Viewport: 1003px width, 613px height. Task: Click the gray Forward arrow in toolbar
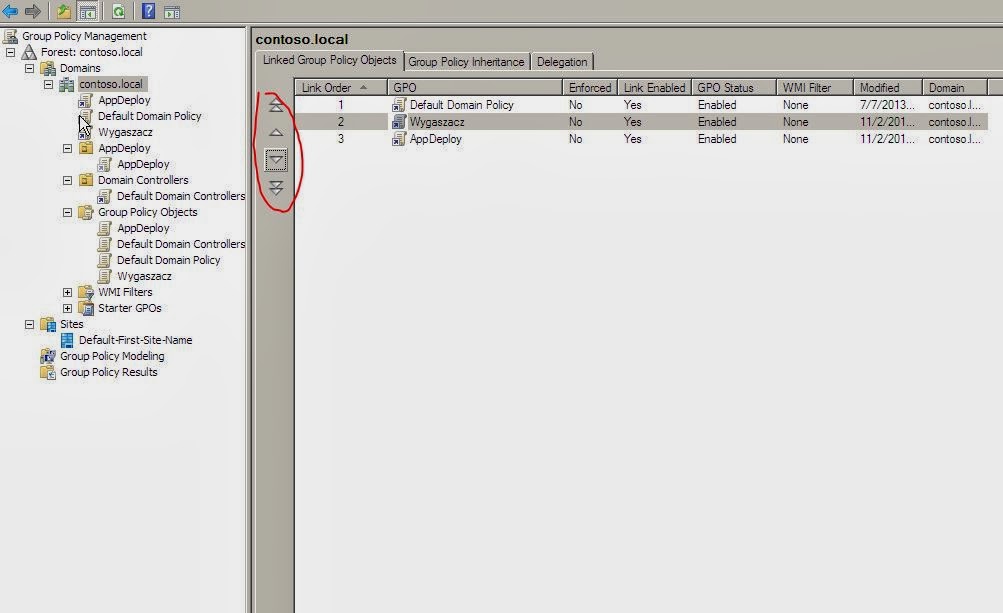pyautogui.click(x=32, y=11)
